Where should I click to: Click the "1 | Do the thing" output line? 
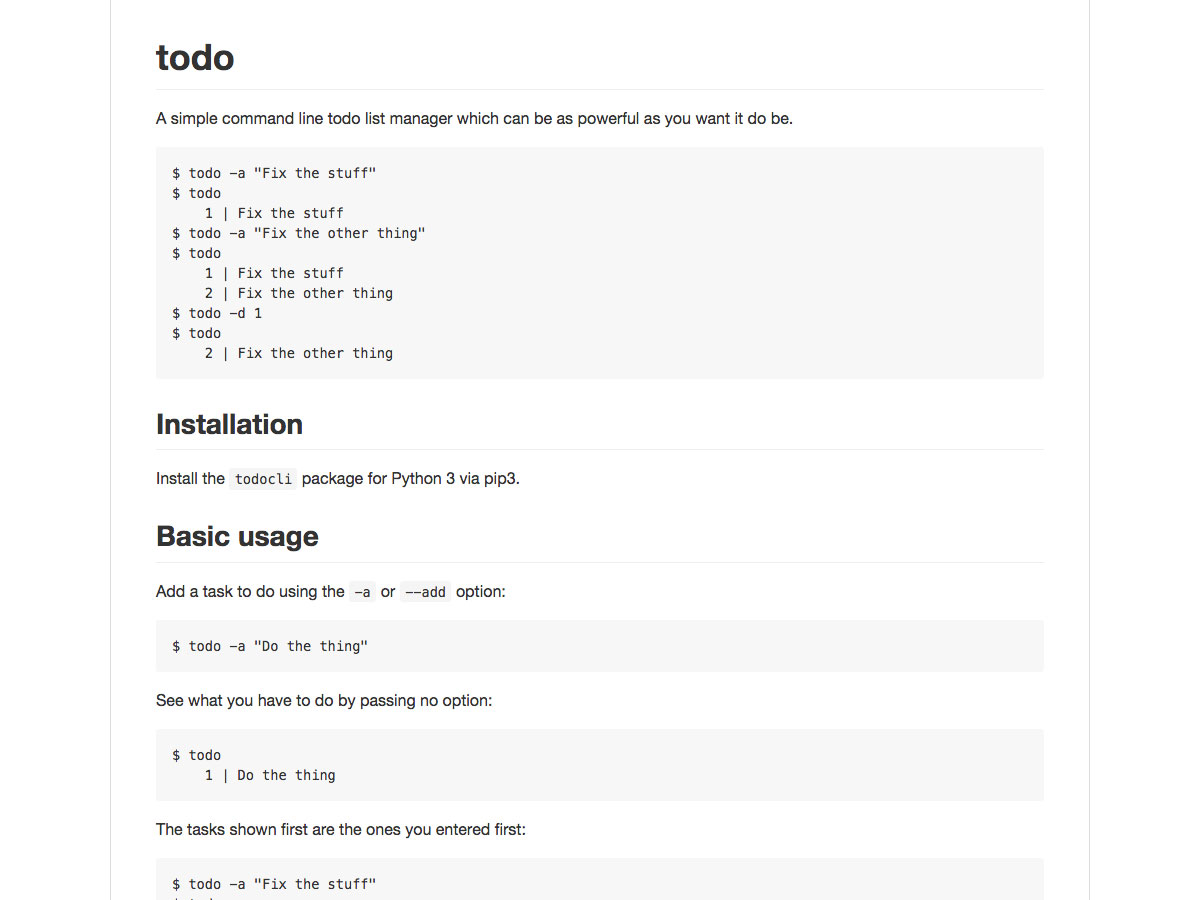(270, 775)
